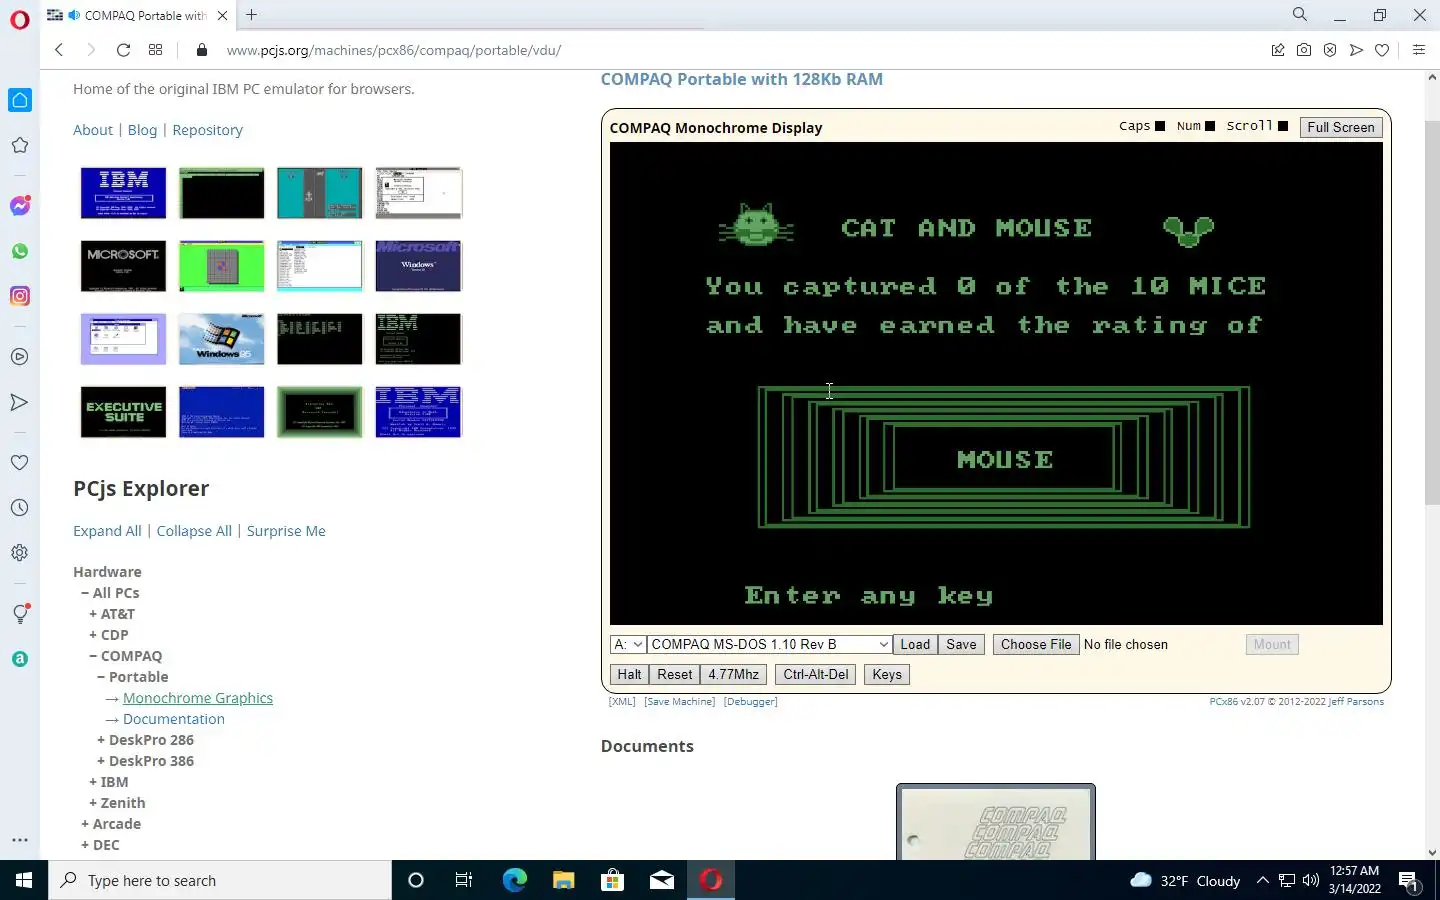Open Opera main menu logo

(x=20, y=20)
